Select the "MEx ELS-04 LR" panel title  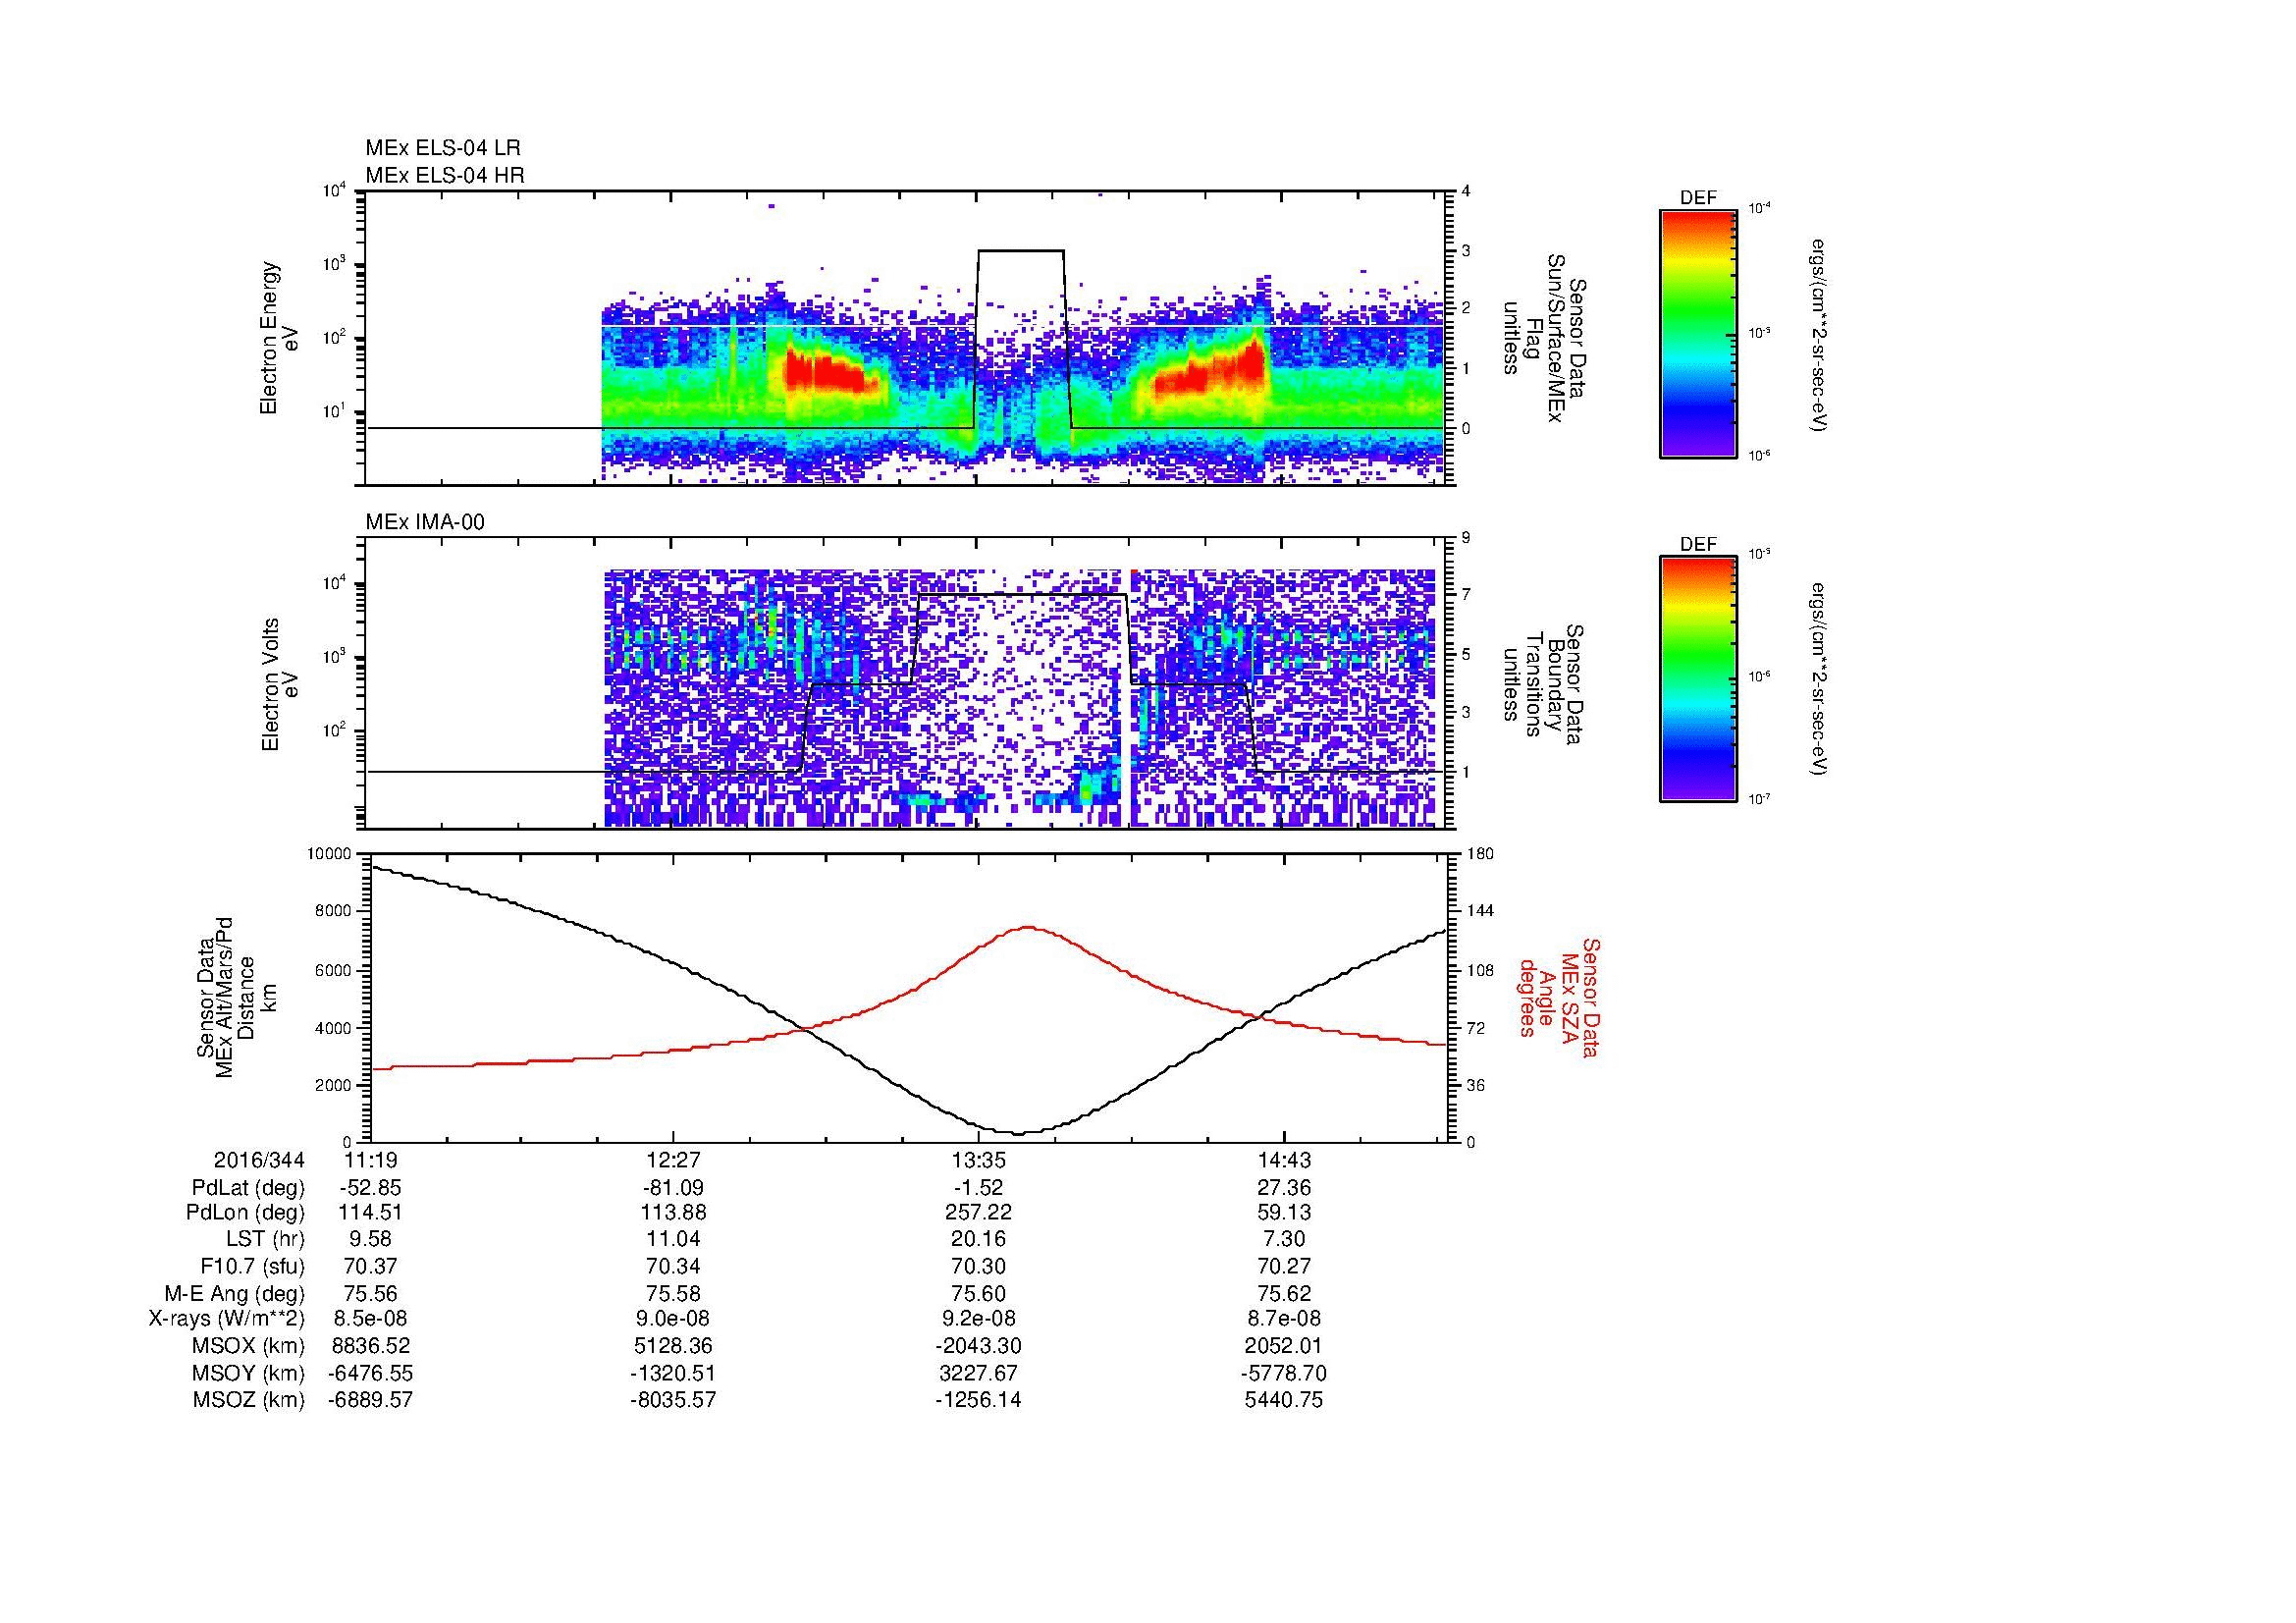click(x=443, y=149)
